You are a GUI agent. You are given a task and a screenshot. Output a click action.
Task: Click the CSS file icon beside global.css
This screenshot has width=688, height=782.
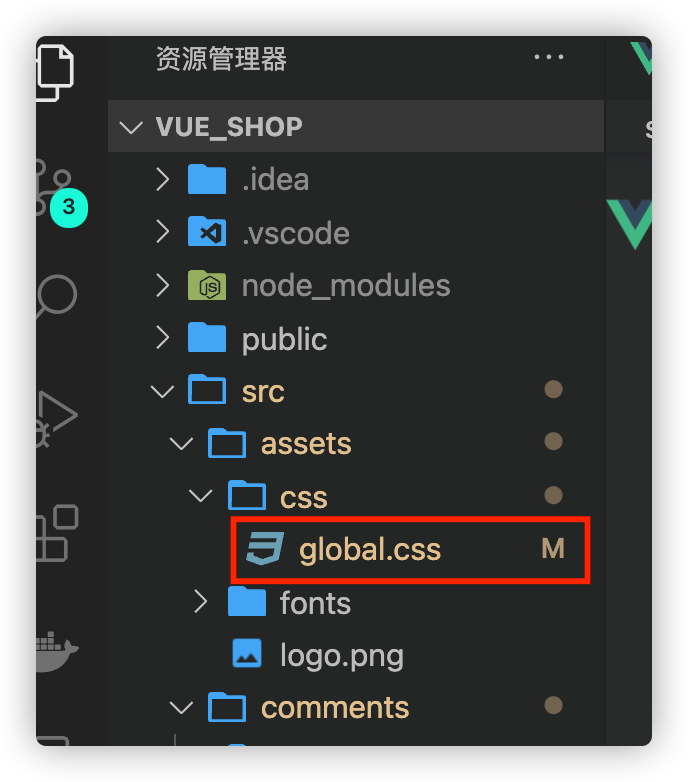[265, 549]
